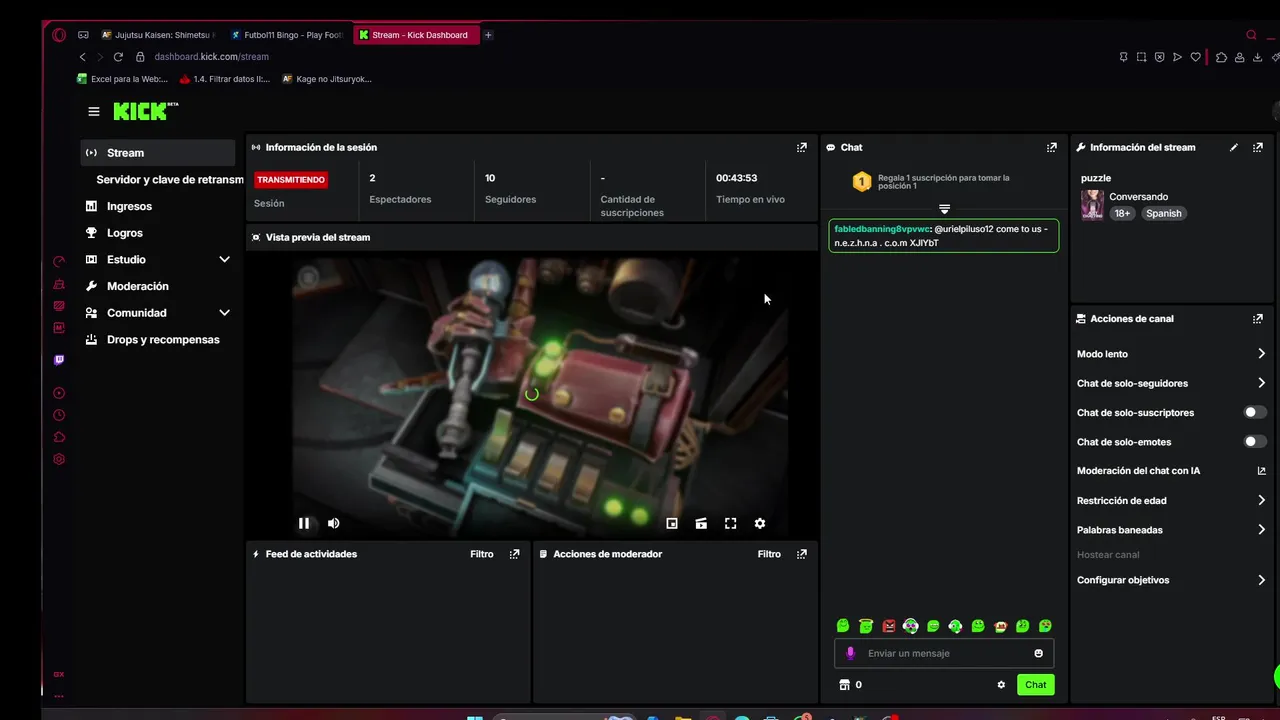1280x720 pixels.
Task: Pop out the Acciones de moderador panel
Action: point(801,554)
